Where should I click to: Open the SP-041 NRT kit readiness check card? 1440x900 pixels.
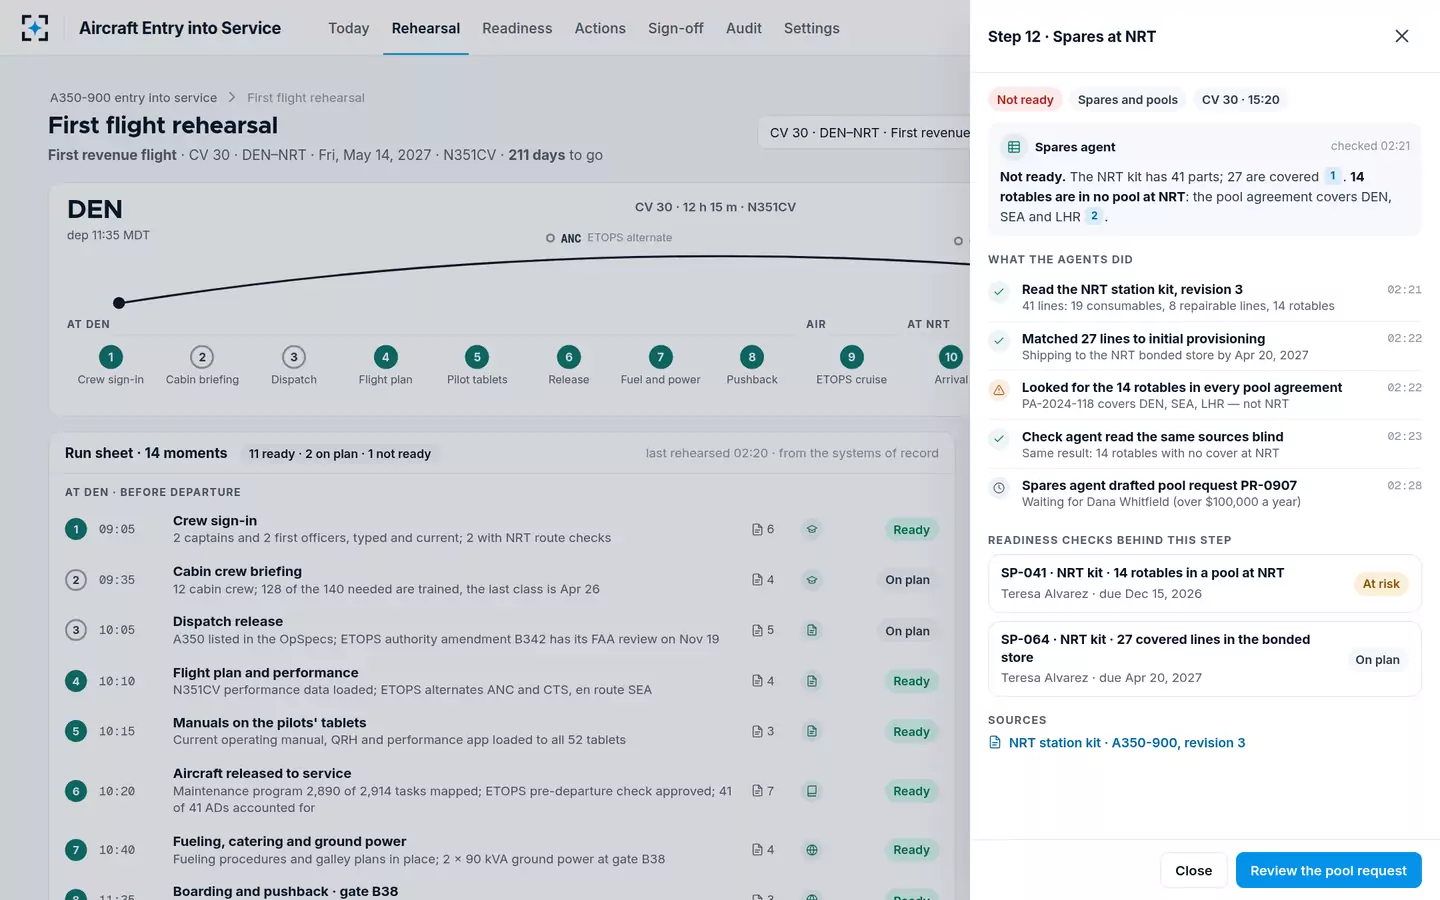pos(1205,583)
